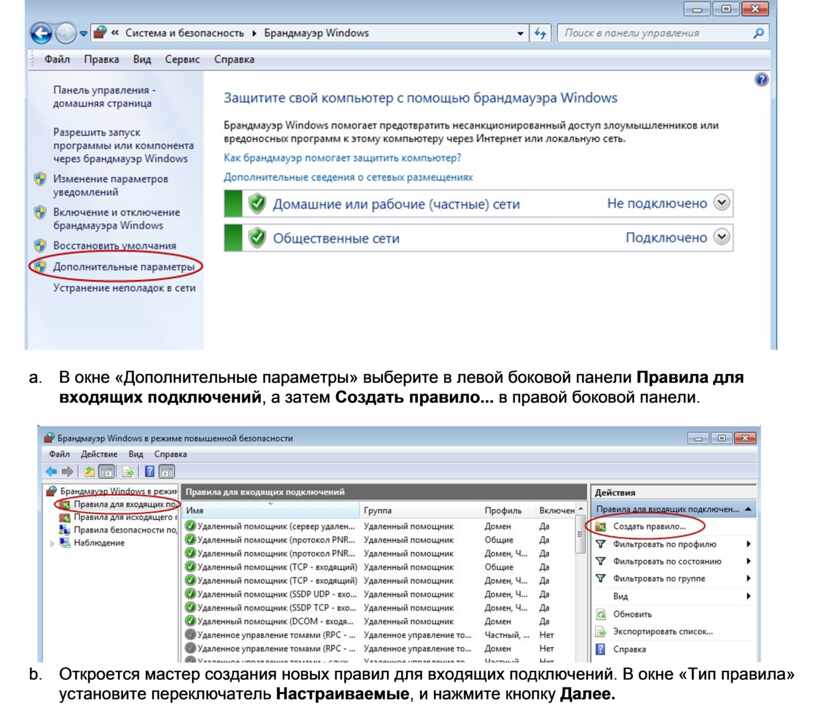Toggle the action pane toolbar icon
This screenshot has width=816, height=723.
coord(167,472)
